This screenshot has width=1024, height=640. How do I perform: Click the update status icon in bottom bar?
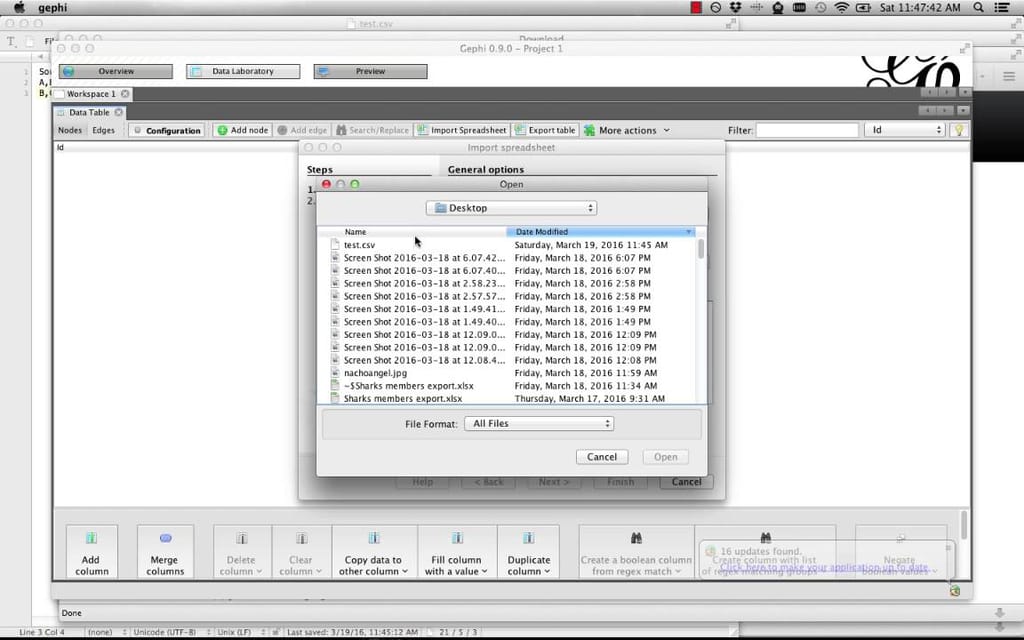coord(955,590)
